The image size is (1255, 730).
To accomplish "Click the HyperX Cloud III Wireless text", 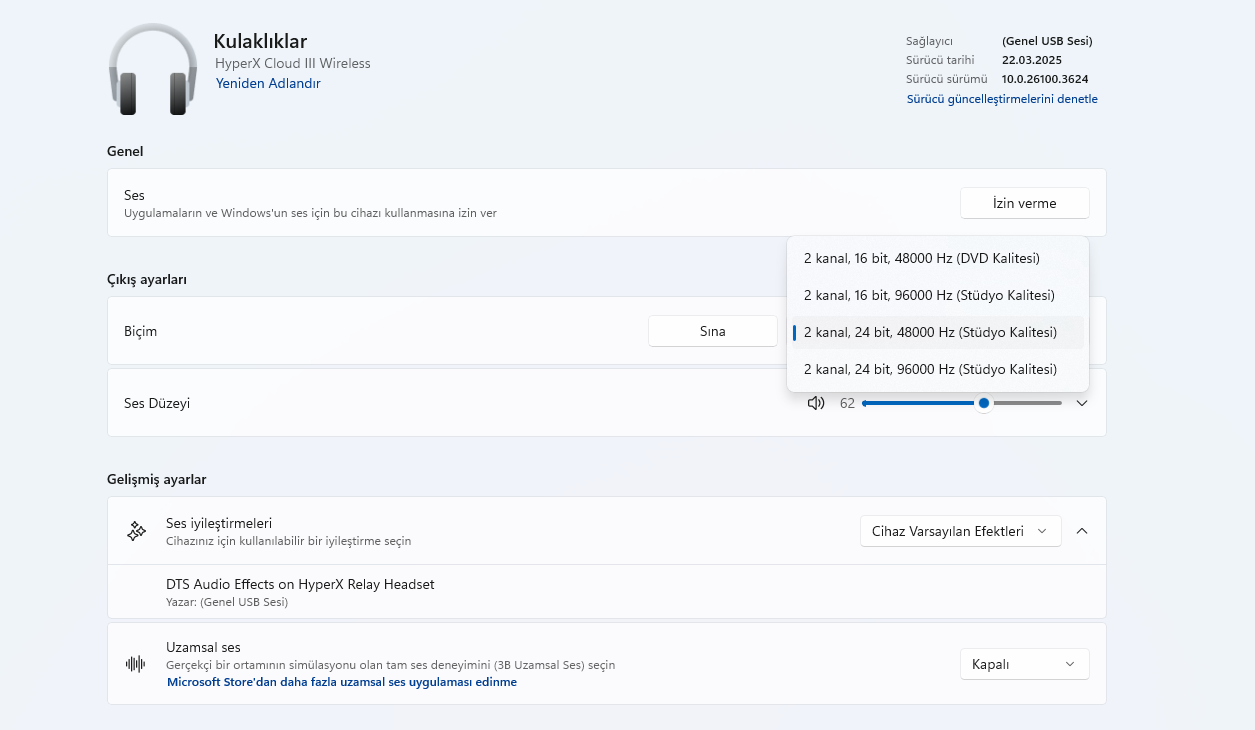I will 293,63.
